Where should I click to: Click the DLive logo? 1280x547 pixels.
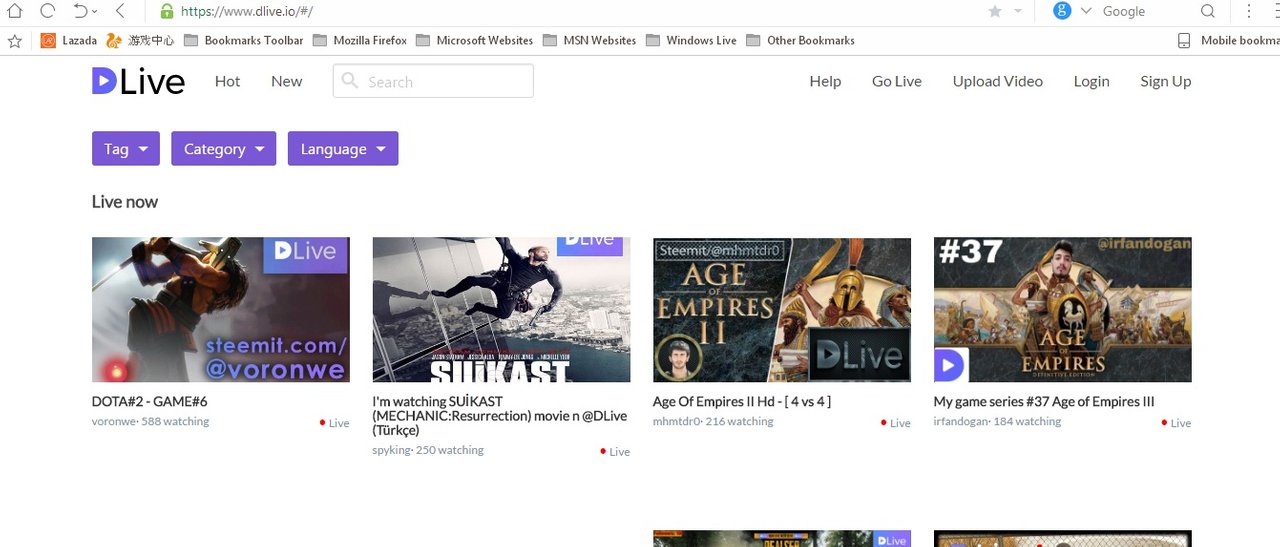(x=138, y=81)
